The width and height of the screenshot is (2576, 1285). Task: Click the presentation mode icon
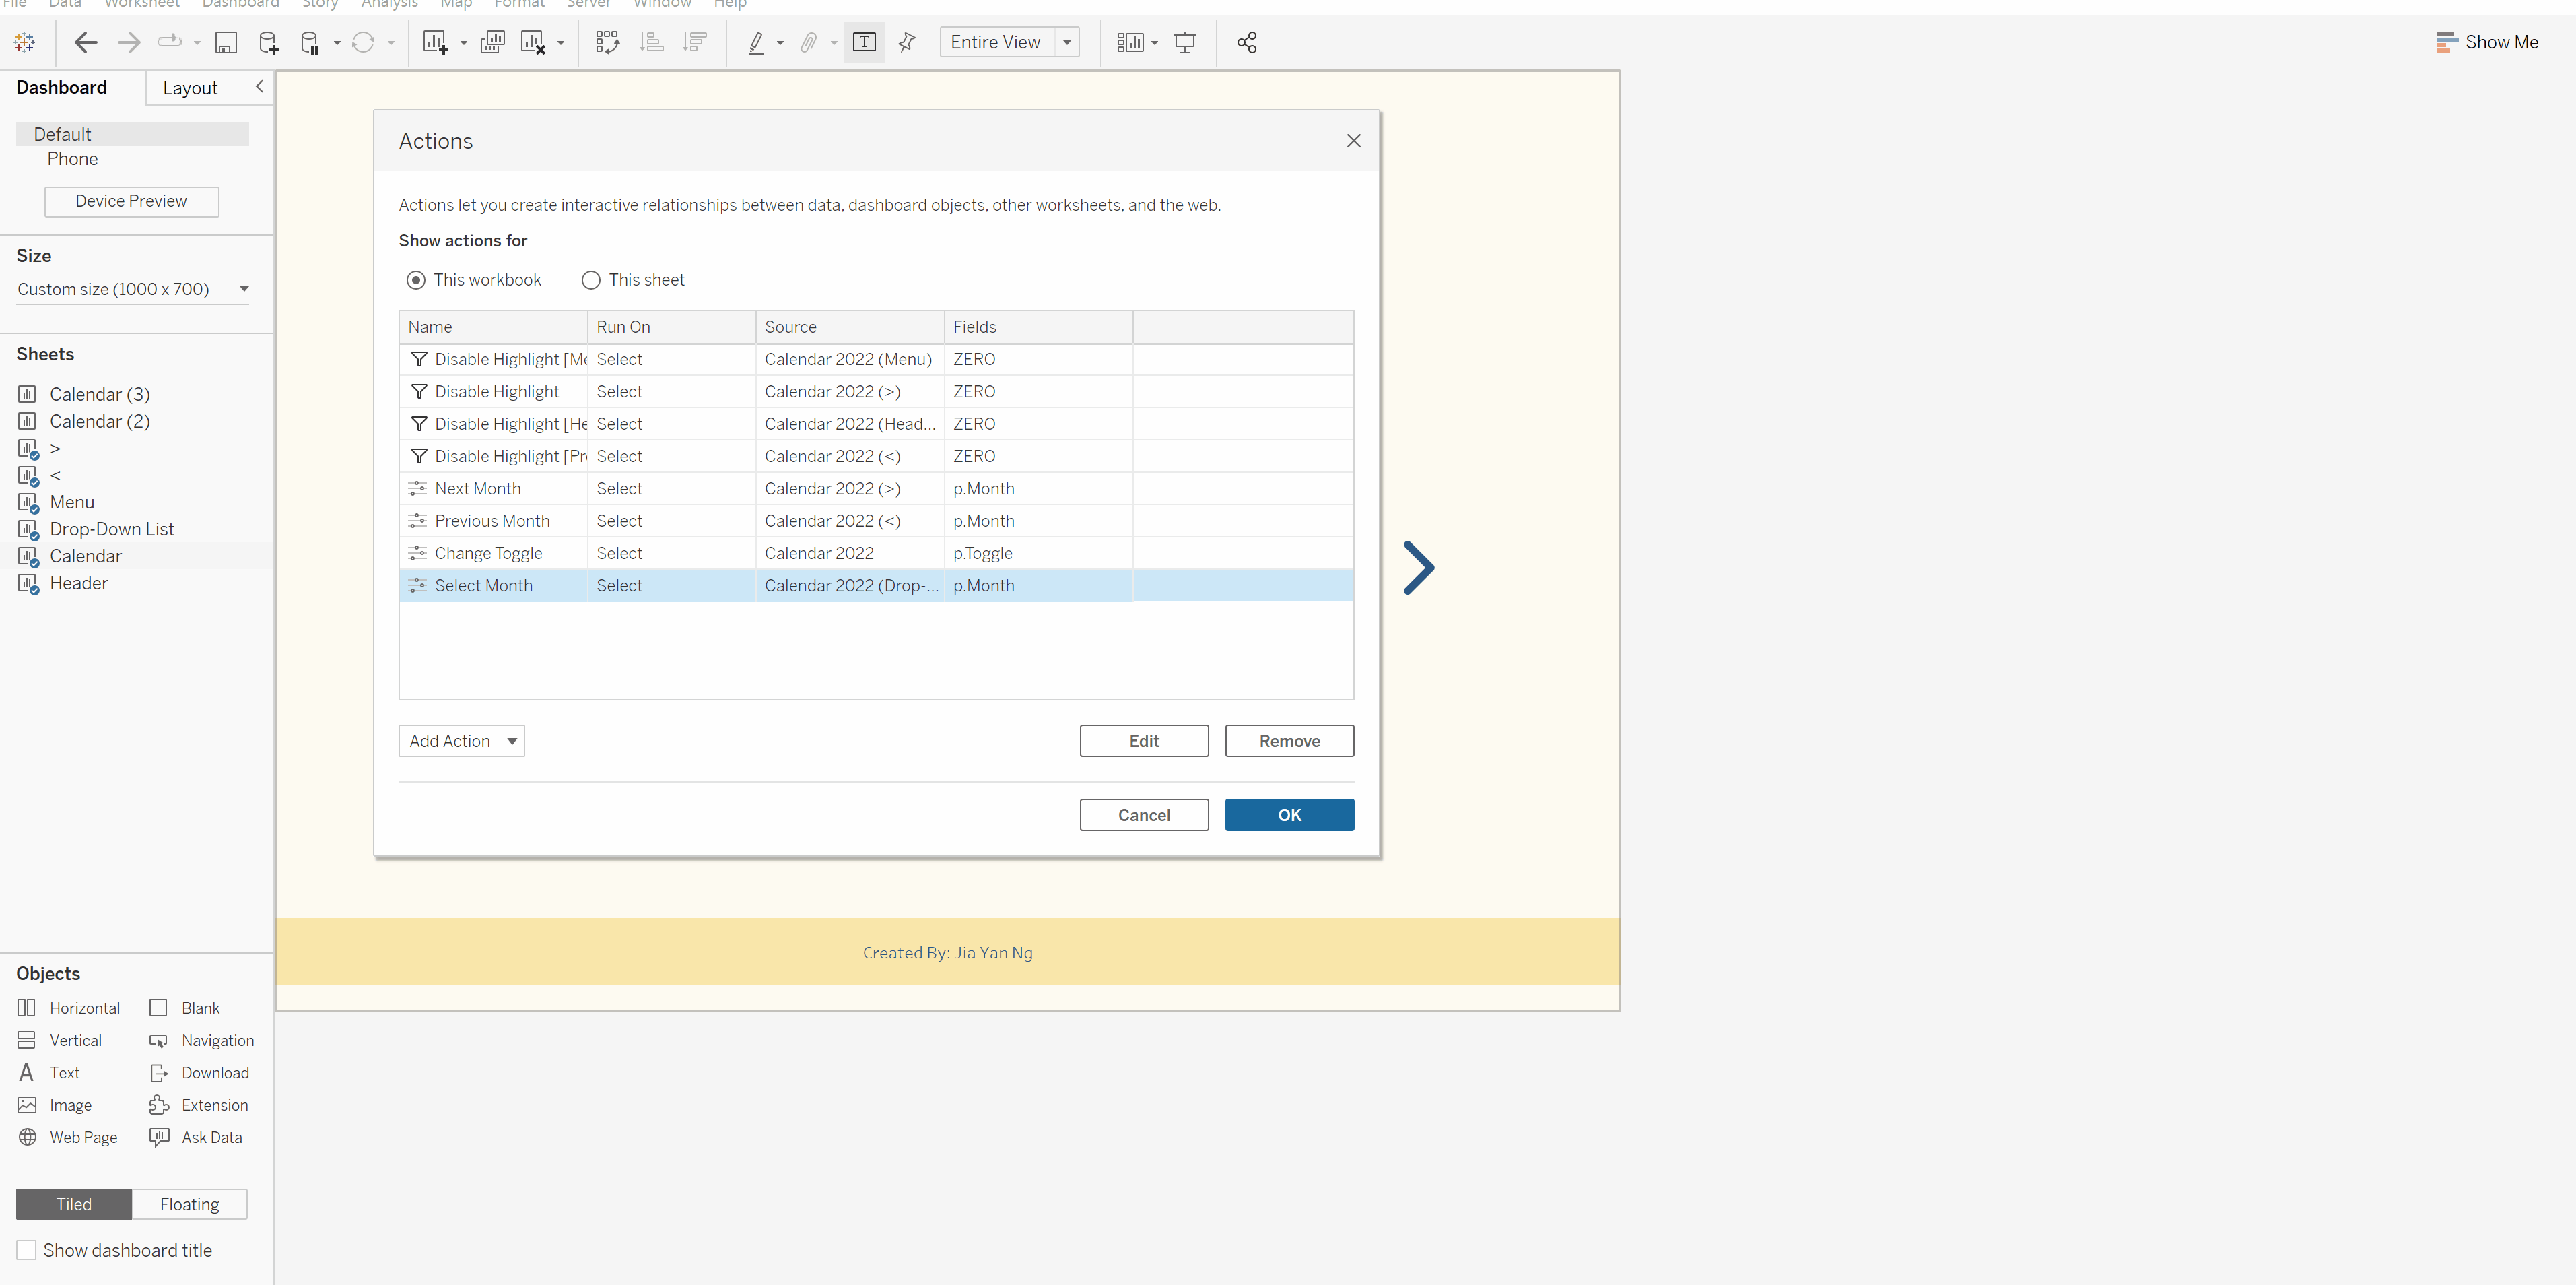pos(1185,42)
